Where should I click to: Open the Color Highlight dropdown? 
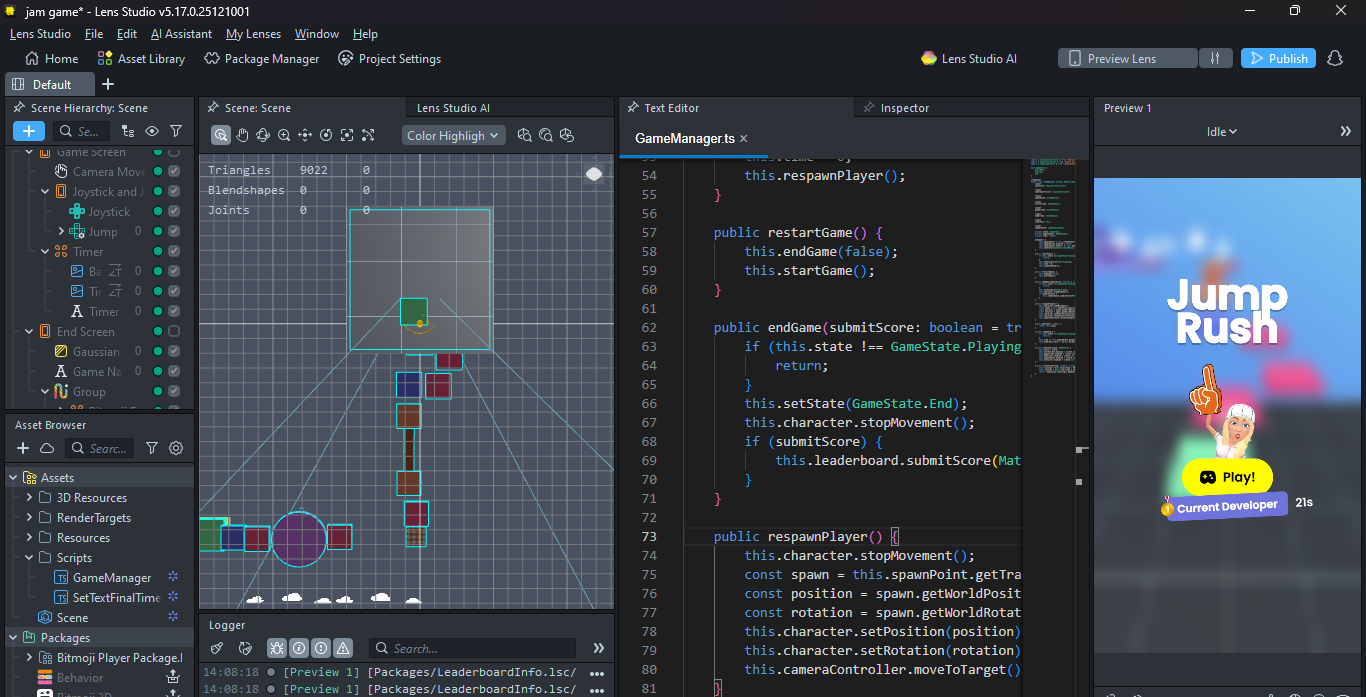(454, 135)
